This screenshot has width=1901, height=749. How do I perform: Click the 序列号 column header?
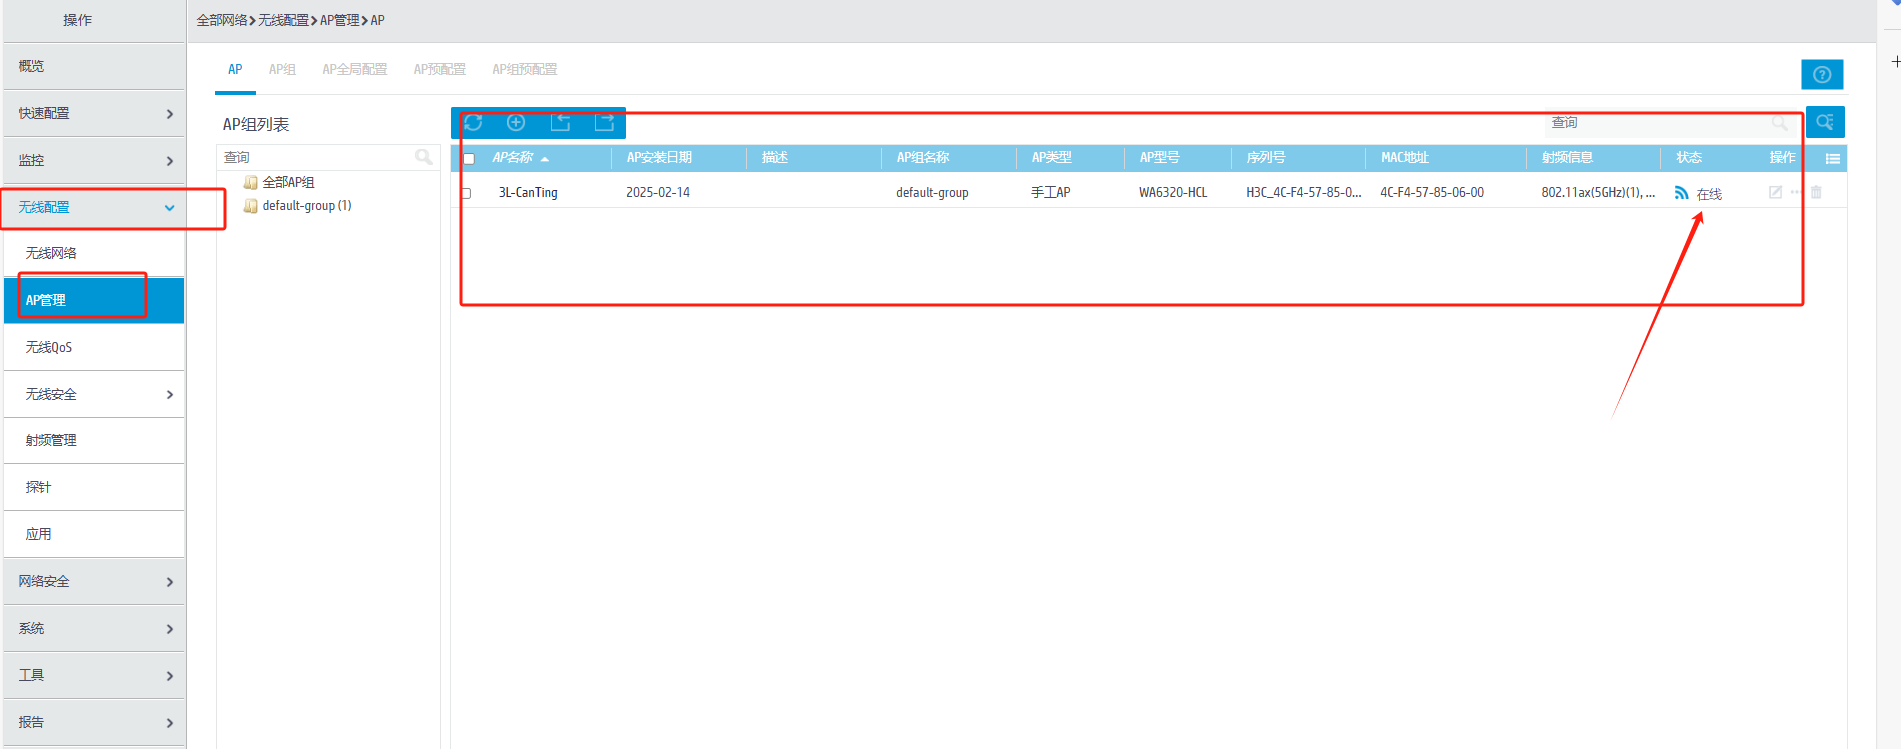click(1266, 158)
